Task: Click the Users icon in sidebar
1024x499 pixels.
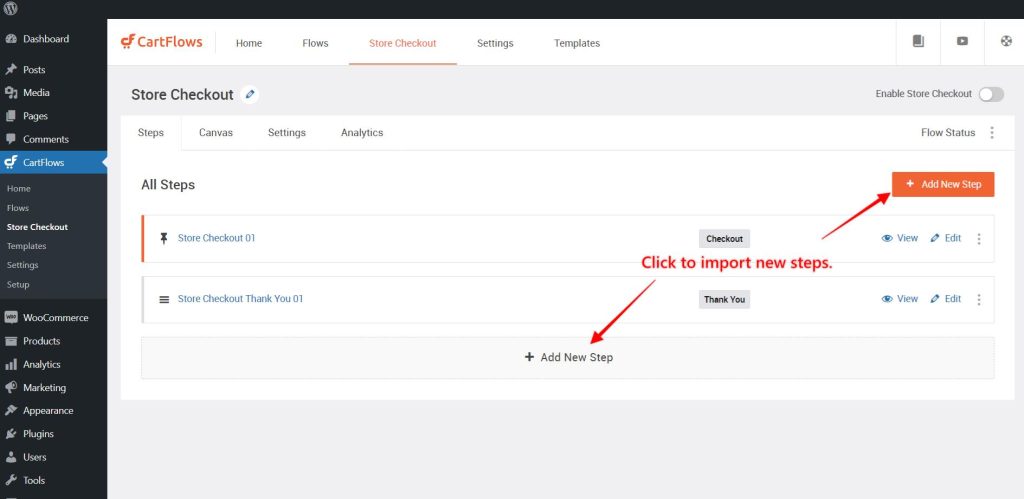Action: (x=10, y=457)
